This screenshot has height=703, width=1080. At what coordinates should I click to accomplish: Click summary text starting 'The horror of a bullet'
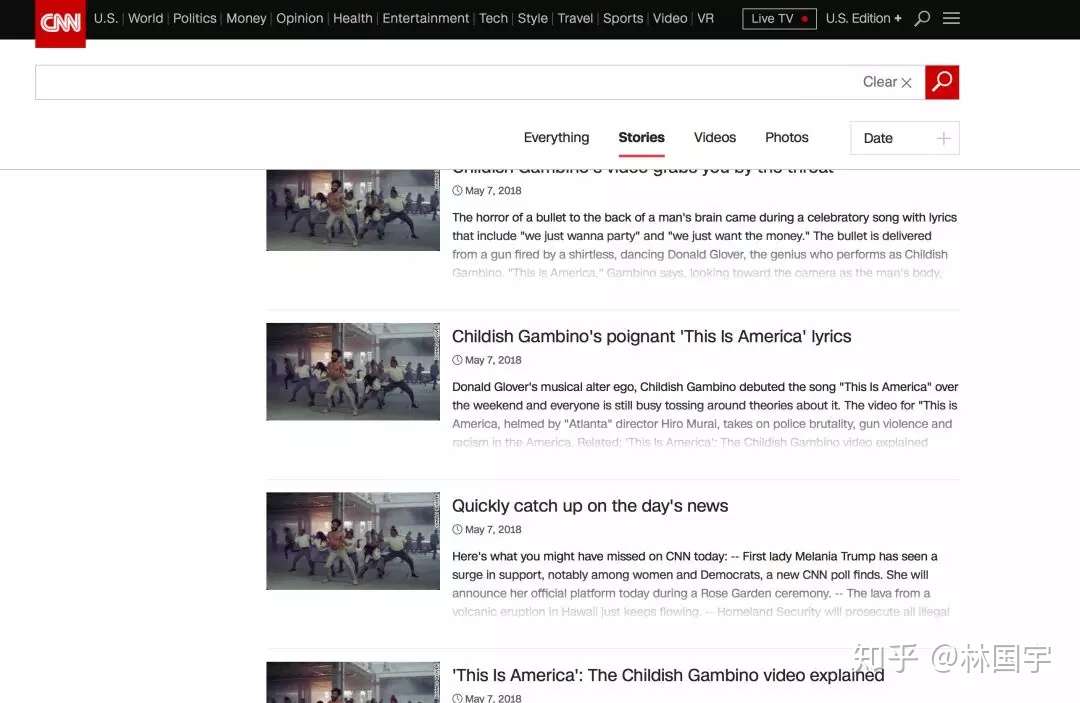click(x=704, y=245)
